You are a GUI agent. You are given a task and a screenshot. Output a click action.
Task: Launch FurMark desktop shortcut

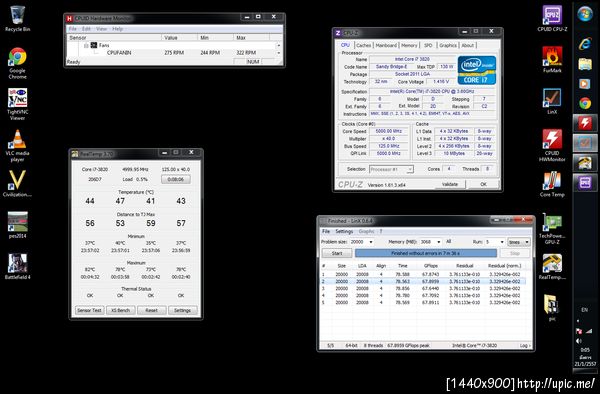(552, 59)
